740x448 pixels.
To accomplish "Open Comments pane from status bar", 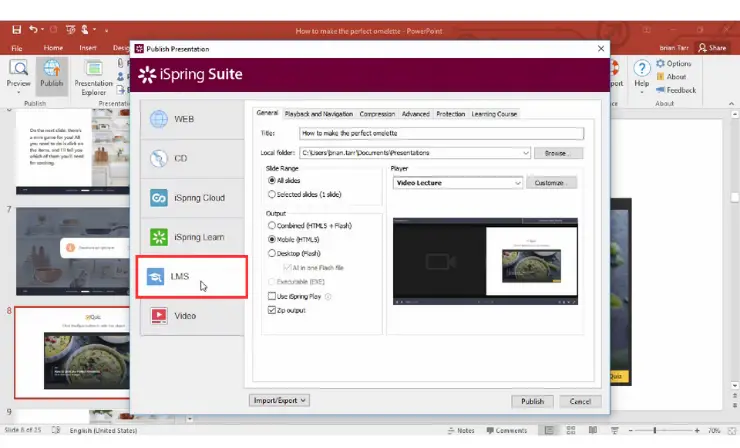I will pyautogui.click(x=506, y=431).
